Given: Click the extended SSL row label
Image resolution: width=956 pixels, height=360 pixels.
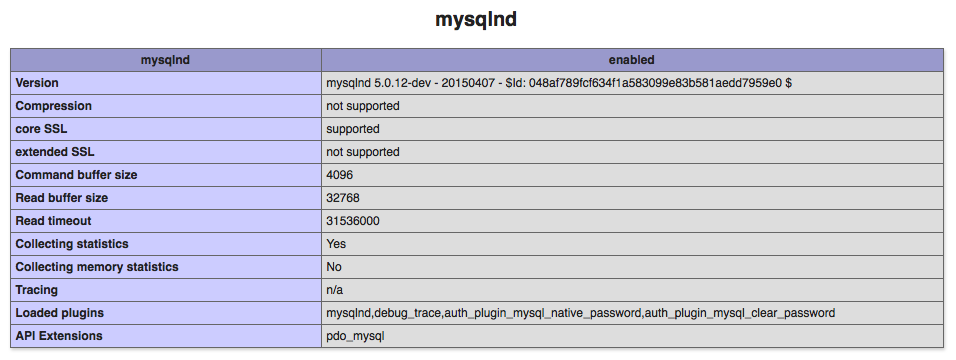Looking at the screenshot, I should 55,152.
